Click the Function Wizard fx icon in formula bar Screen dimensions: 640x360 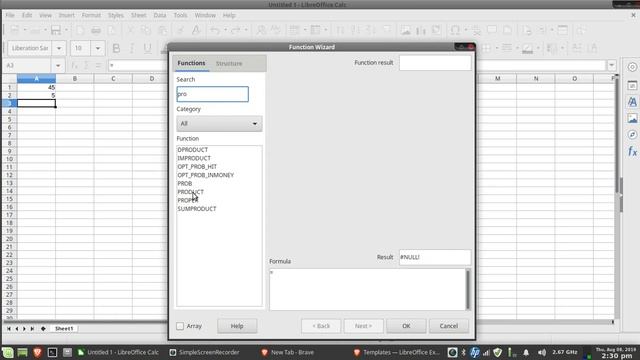(x=74, y=66)
